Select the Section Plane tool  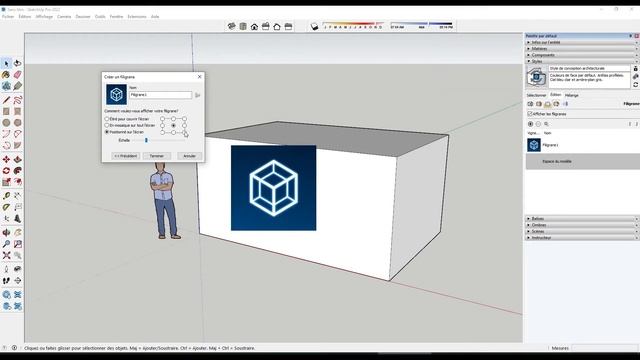[18, 281]
